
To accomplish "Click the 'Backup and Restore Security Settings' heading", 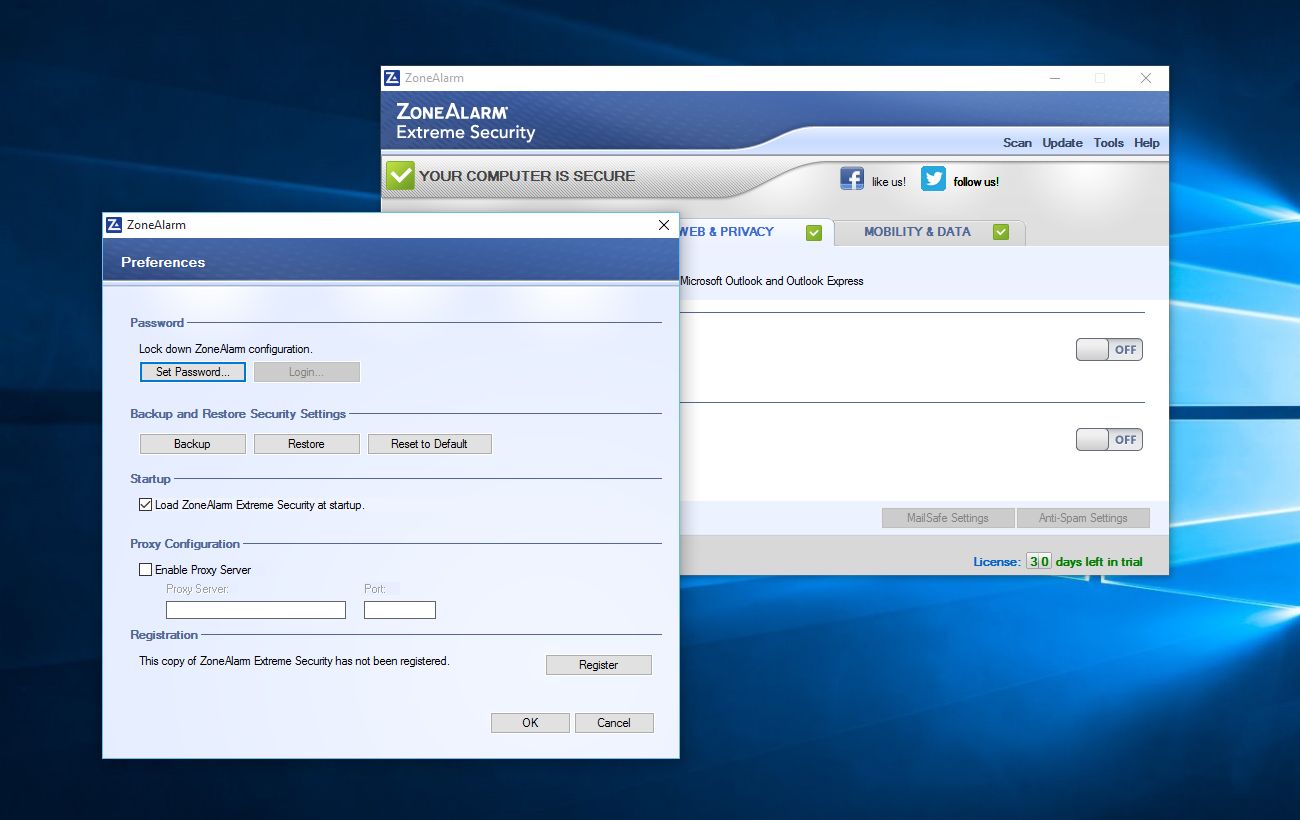I will pyautogui.click(x=238, y=414).
